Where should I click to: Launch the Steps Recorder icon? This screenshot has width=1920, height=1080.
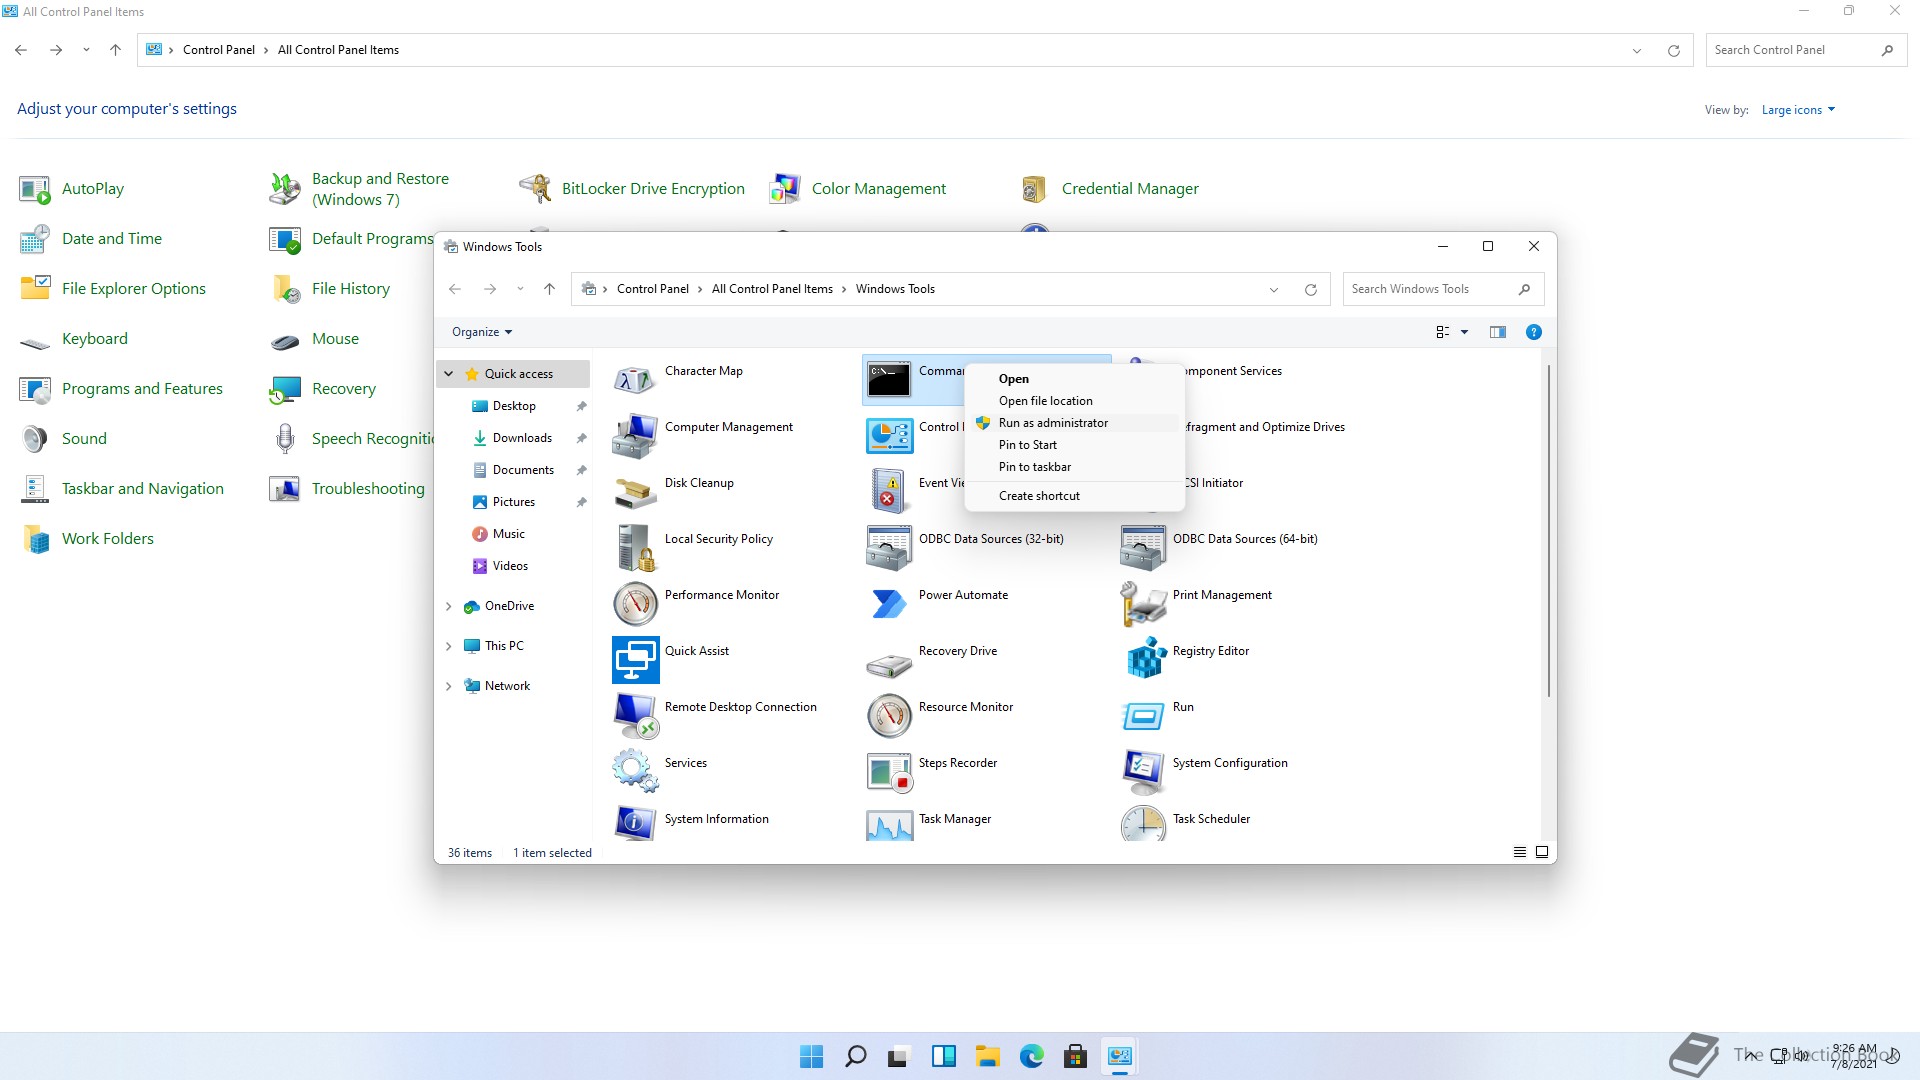[889, 772]
